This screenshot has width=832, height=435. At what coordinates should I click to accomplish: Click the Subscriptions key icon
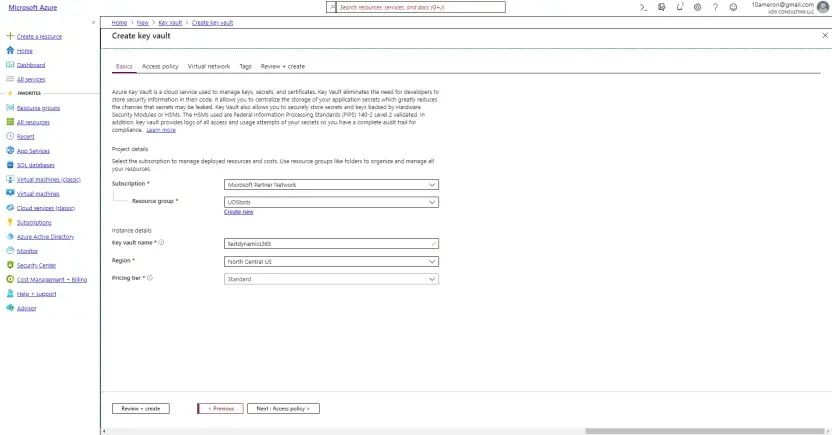pos(10,222)
